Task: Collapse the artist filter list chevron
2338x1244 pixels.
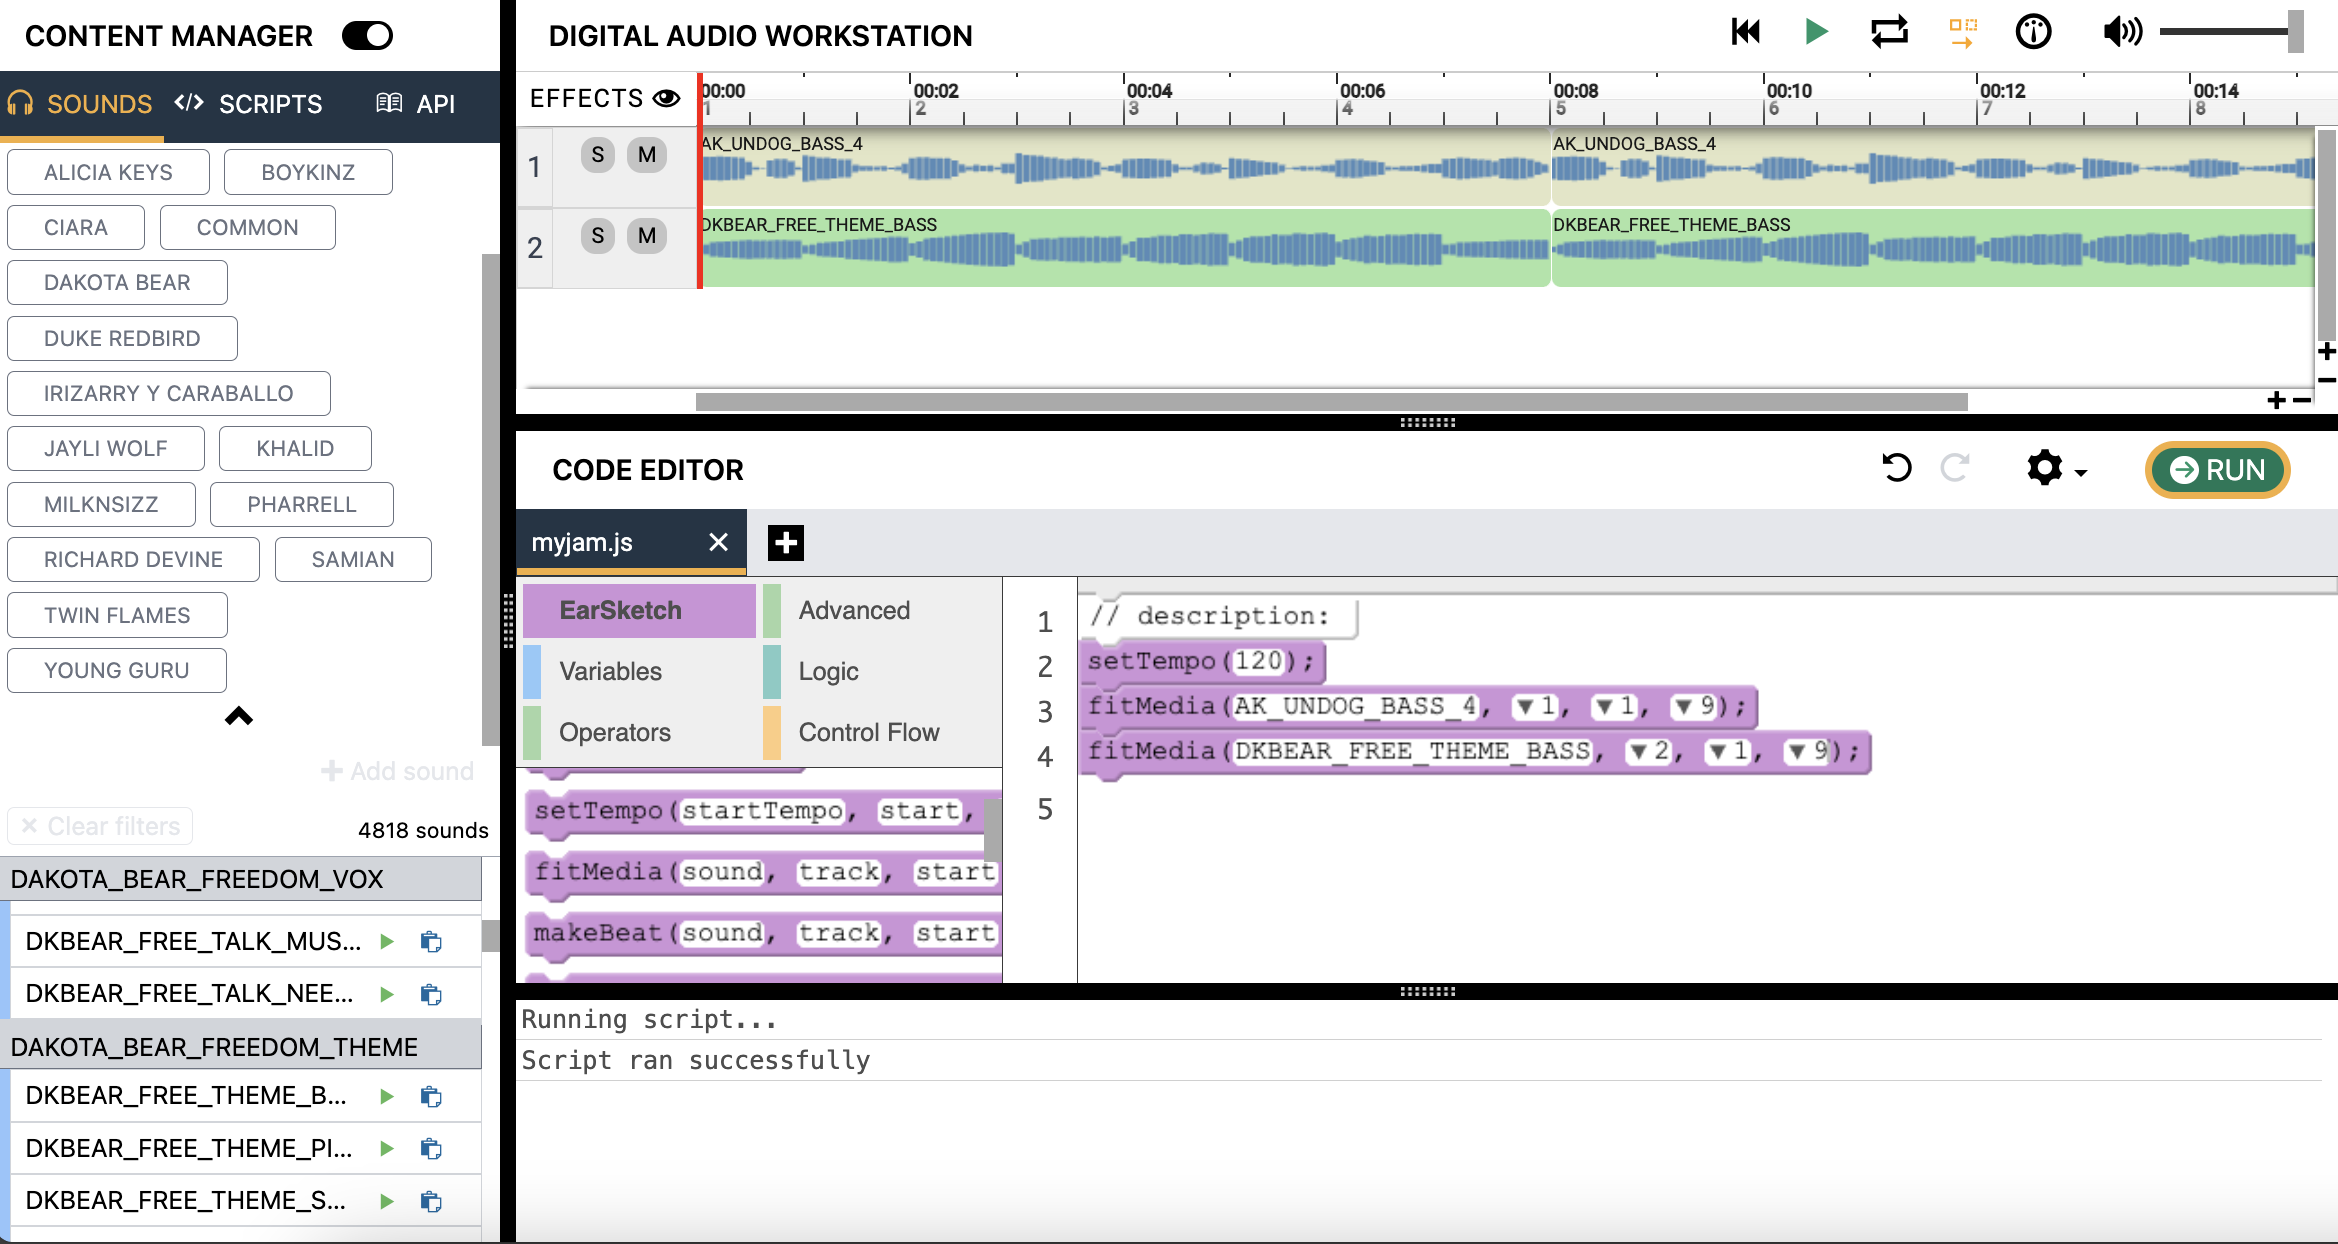Action: coord(238,716)
